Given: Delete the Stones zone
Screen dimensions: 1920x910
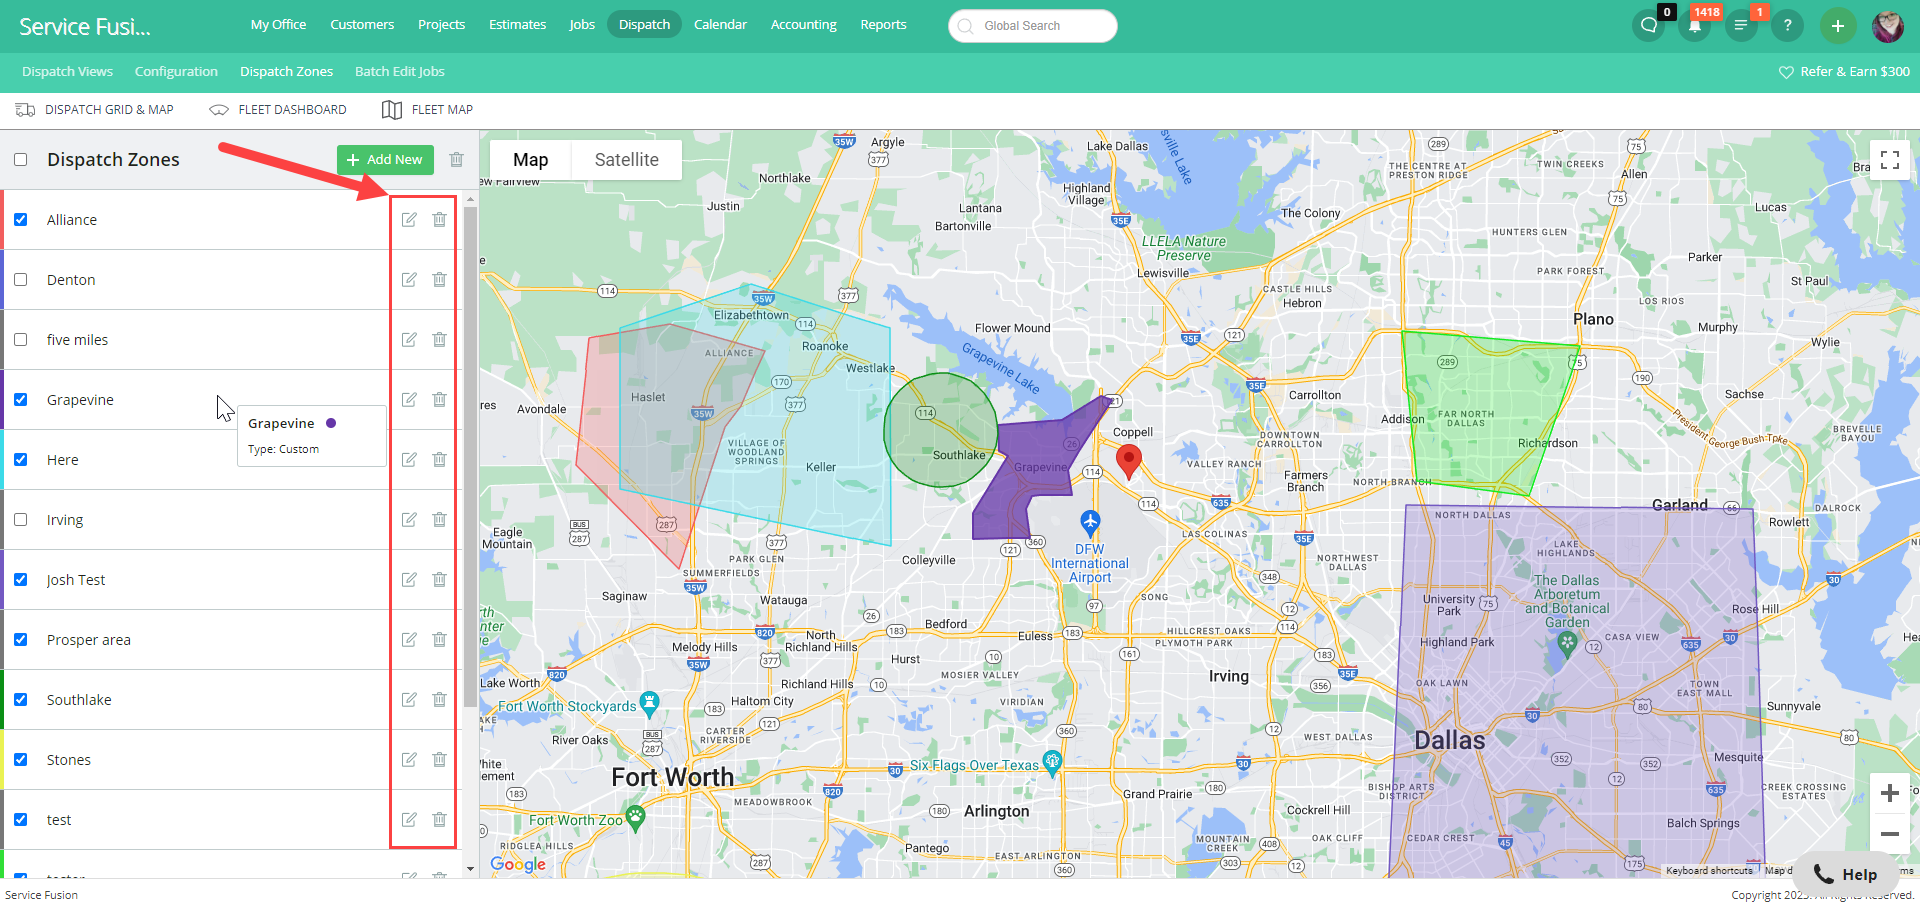Looking at the screenshot, I should click(439, 760).
